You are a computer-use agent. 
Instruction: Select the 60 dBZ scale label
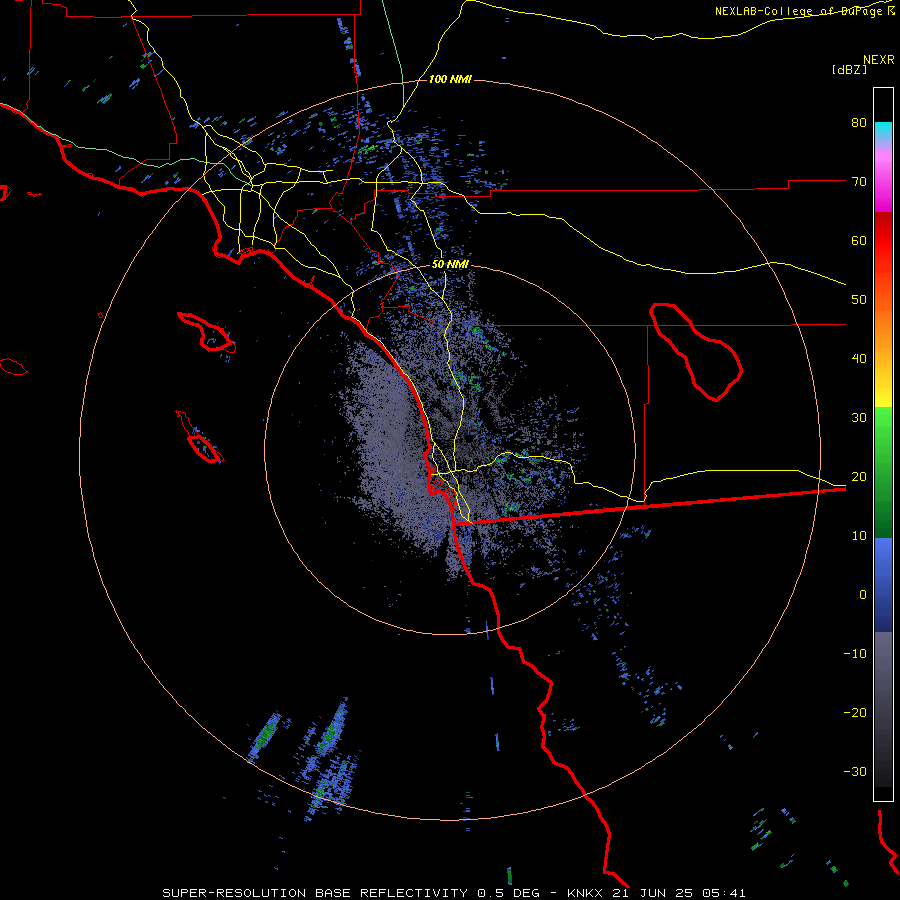point(859,240)
